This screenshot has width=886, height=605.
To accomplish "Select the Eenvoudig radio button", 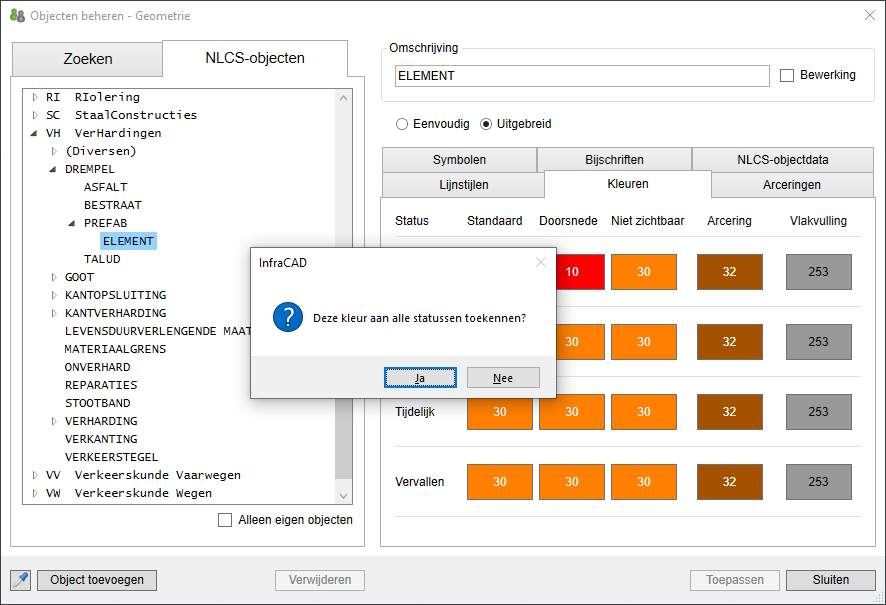I will click(x=402, y=124).
